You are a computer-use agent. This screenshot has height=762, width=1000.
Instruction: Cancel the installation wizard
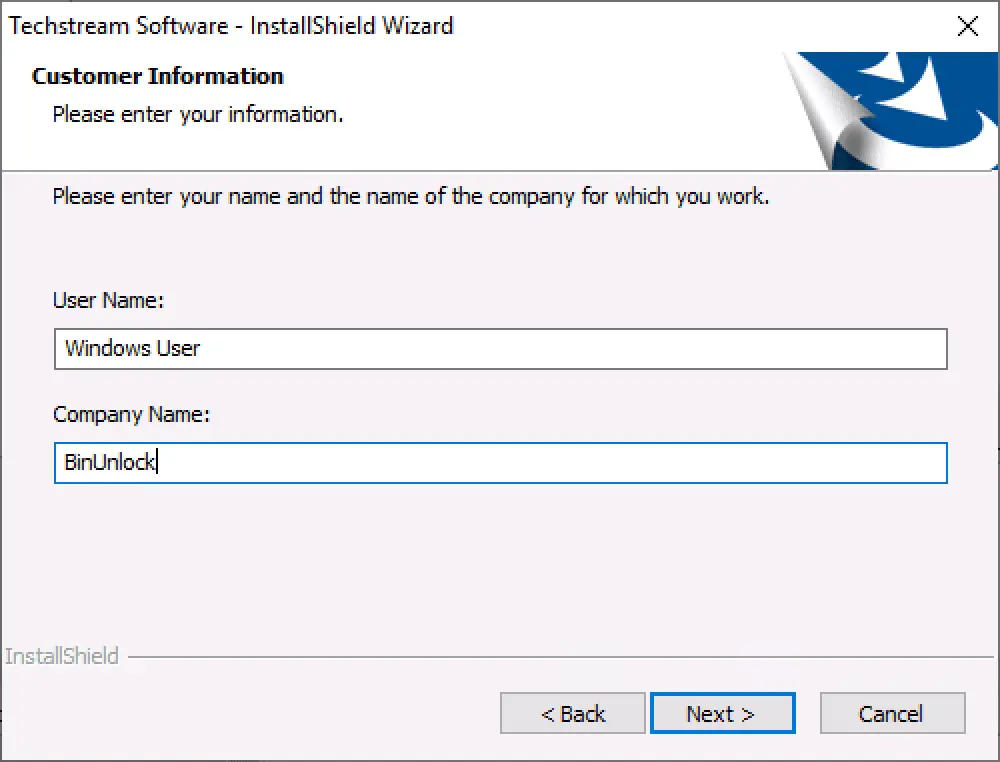pos(892,713)
